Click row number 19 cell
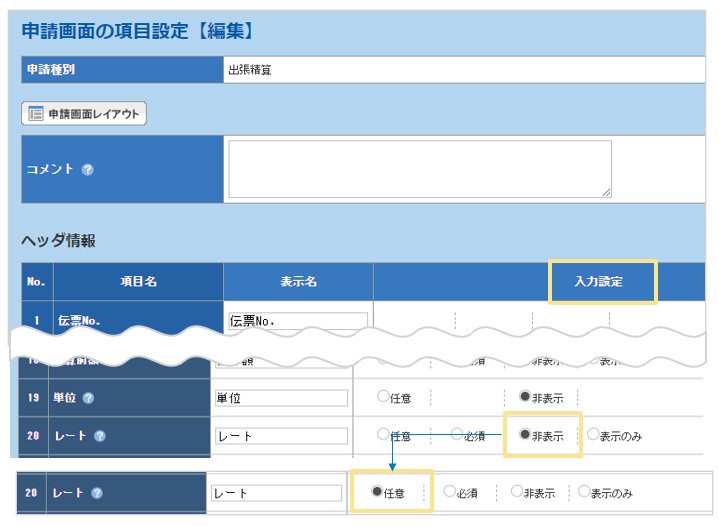The height and width of the screenshot is (527, 719). coord(33,398)
